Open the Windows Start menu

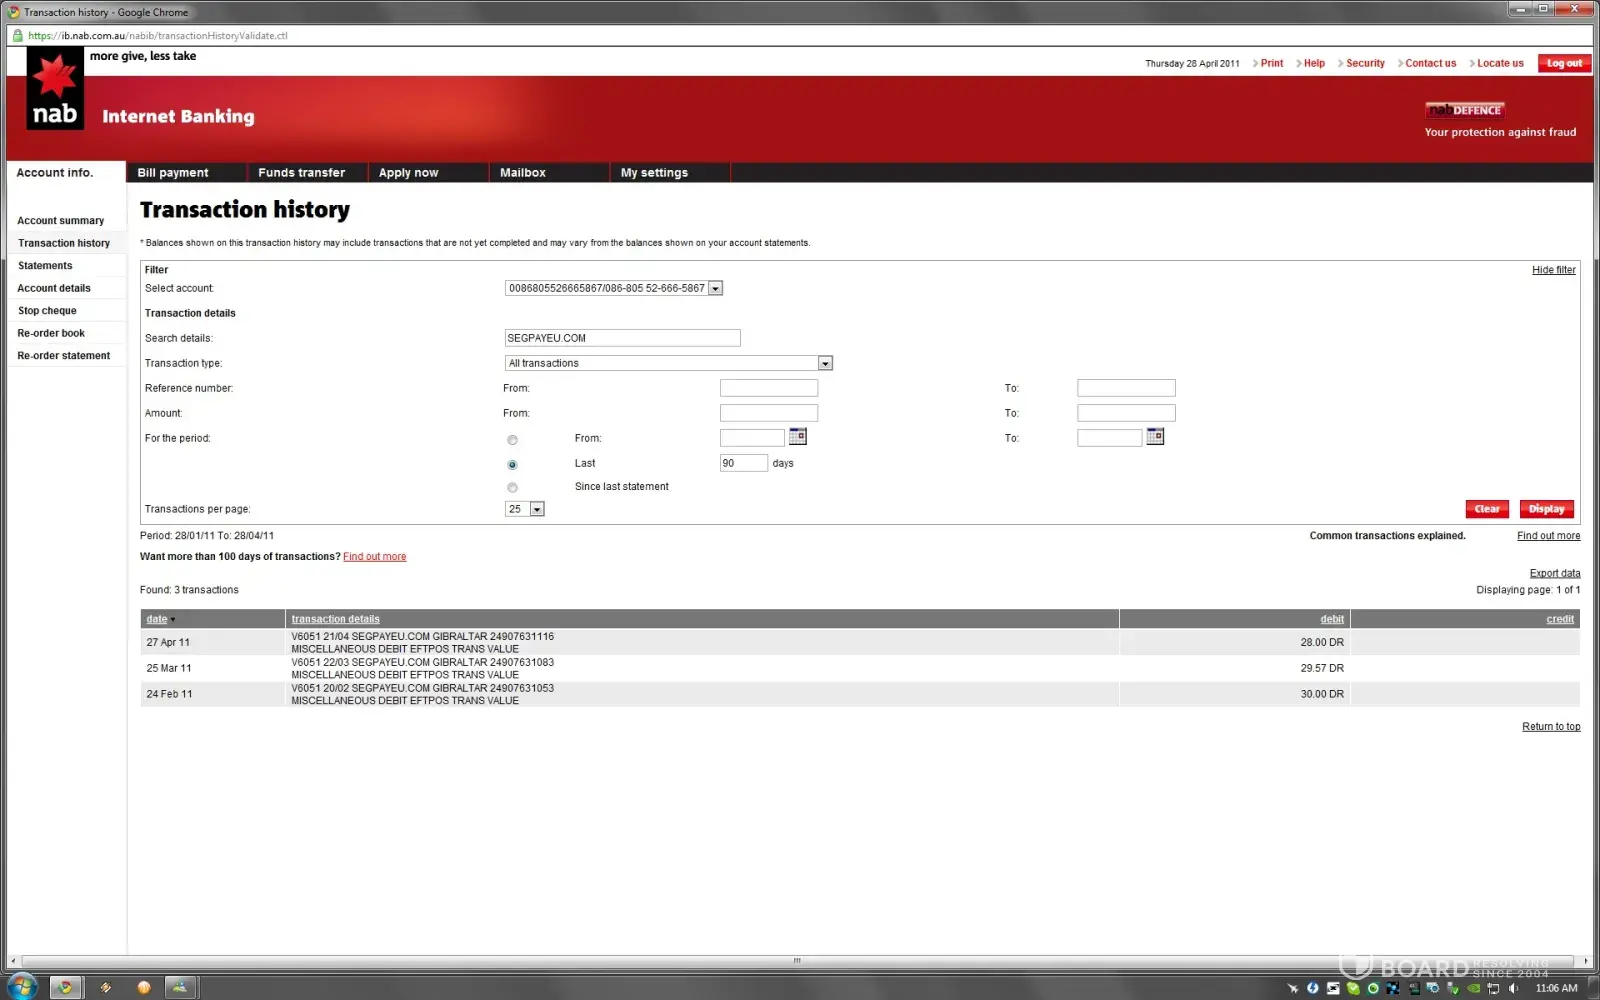[x=21, y=986]
